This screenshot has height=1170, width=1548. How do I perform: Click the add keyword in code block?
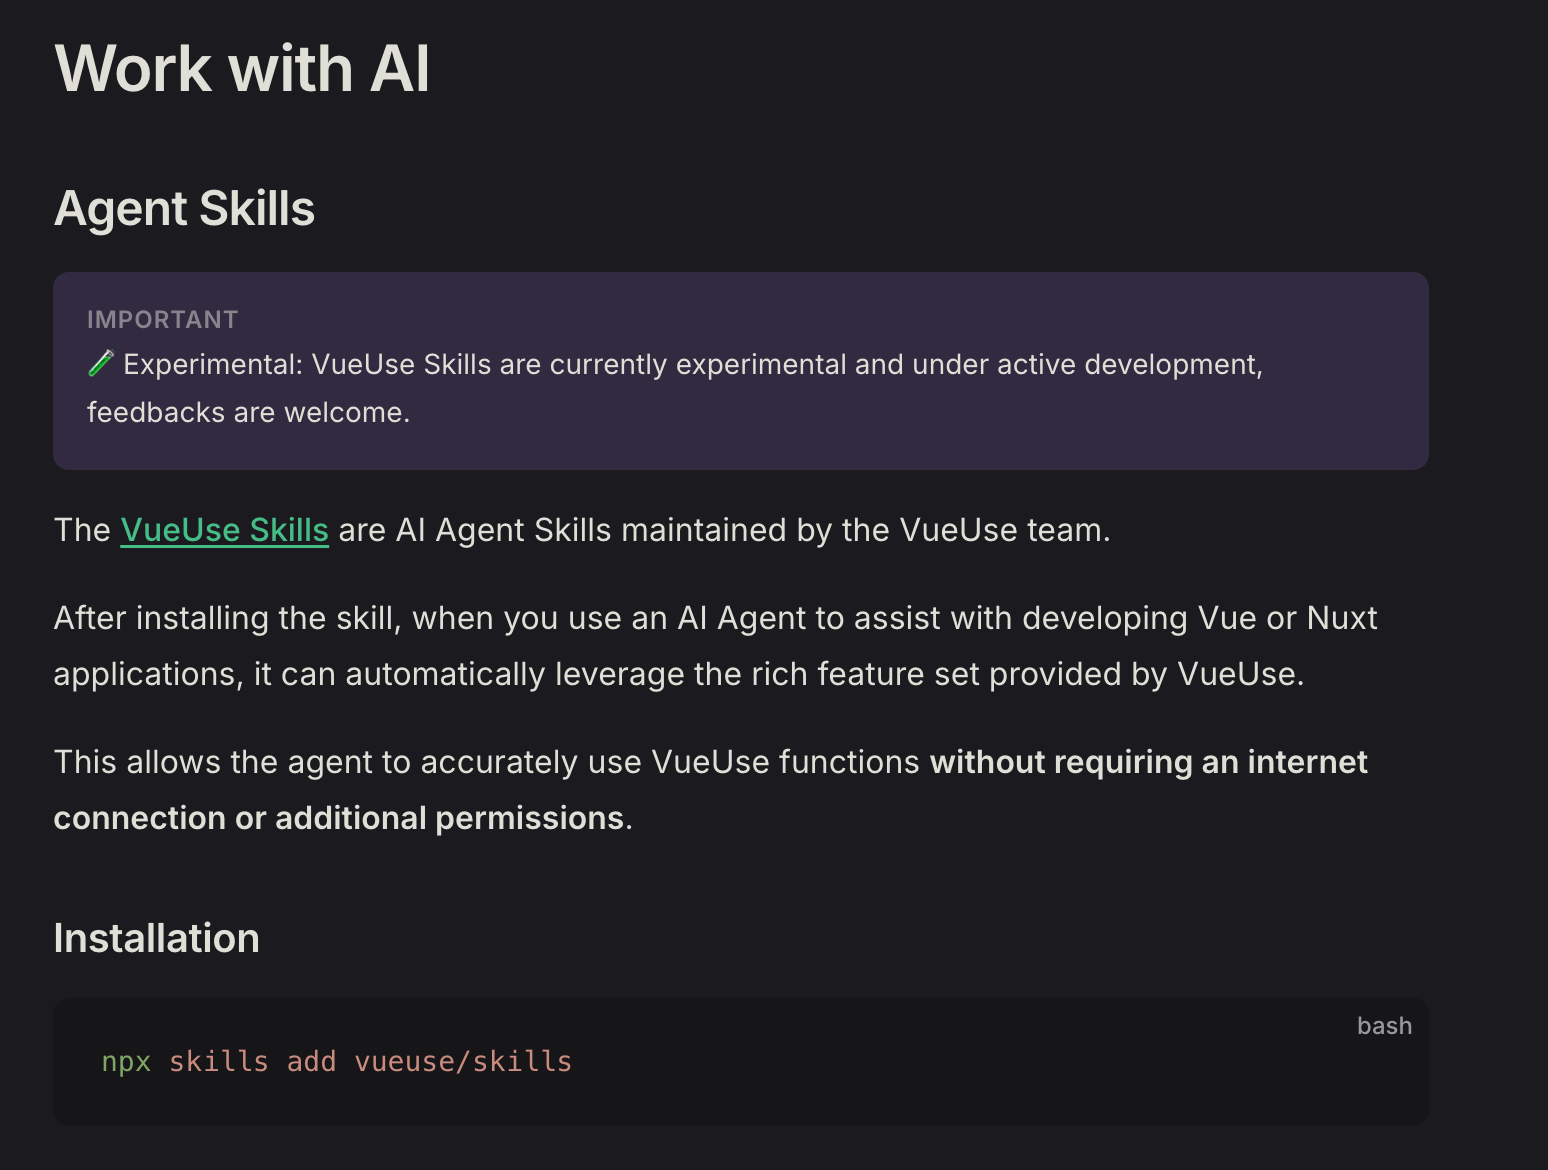pyautogui.click(x=311, y=1062)
